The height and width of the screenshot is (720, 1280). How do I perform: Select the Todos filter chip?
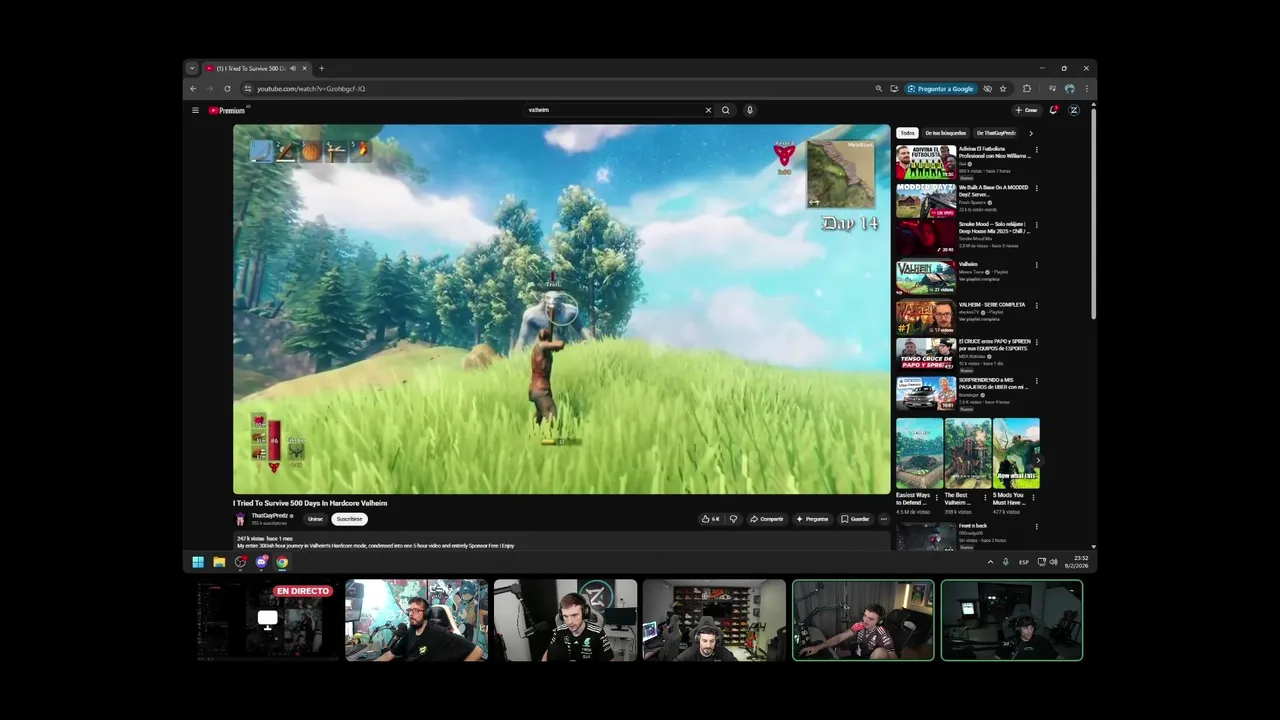907,133
